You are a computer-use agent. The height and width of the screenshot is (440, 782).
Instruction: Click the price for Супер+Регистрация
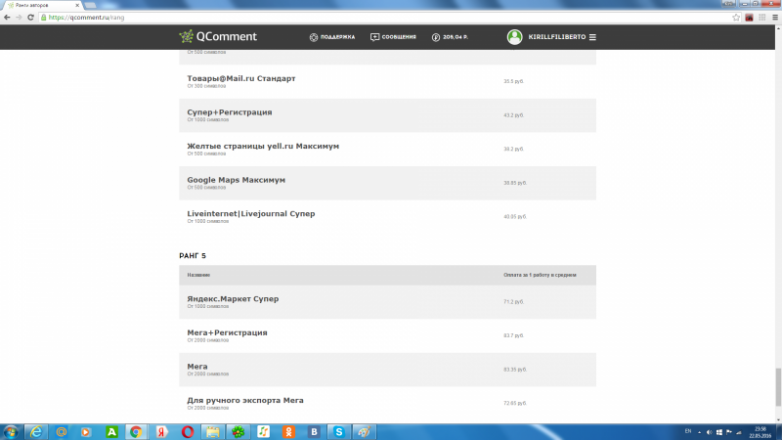point(513,115)
